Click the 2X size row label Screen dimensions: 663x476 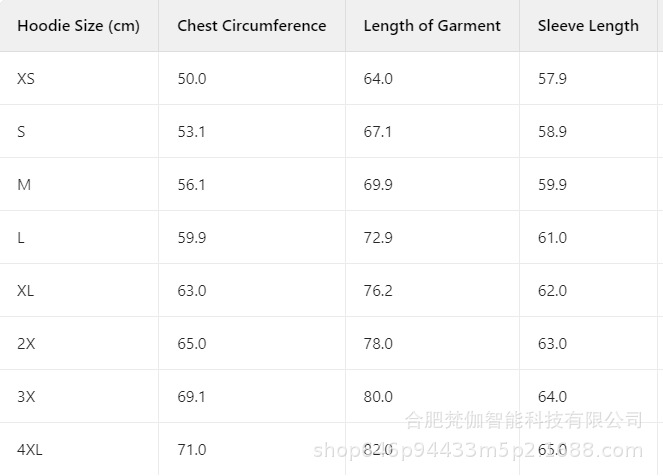(26, 343)
